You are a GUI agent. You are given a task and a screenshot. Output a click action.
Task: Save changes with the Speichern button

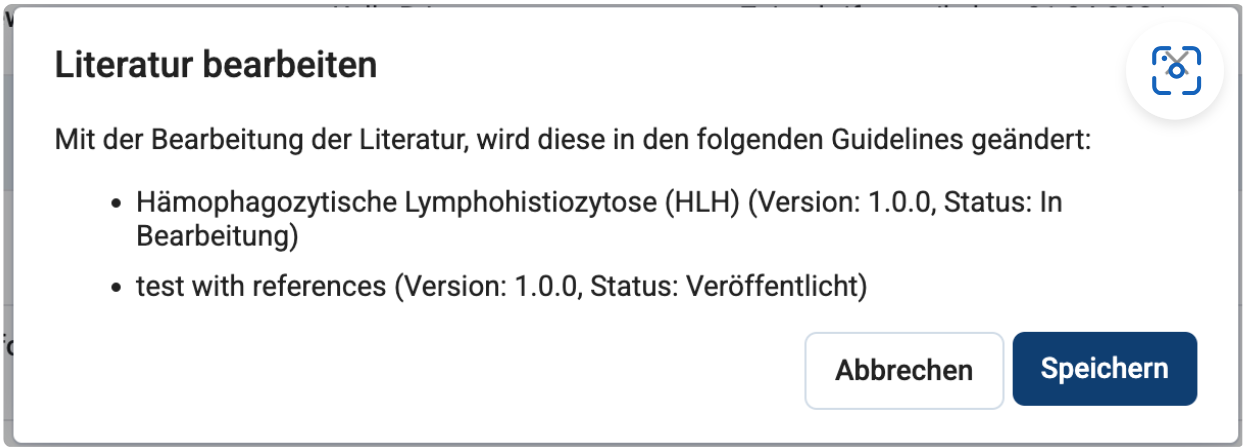[1104, 369]
